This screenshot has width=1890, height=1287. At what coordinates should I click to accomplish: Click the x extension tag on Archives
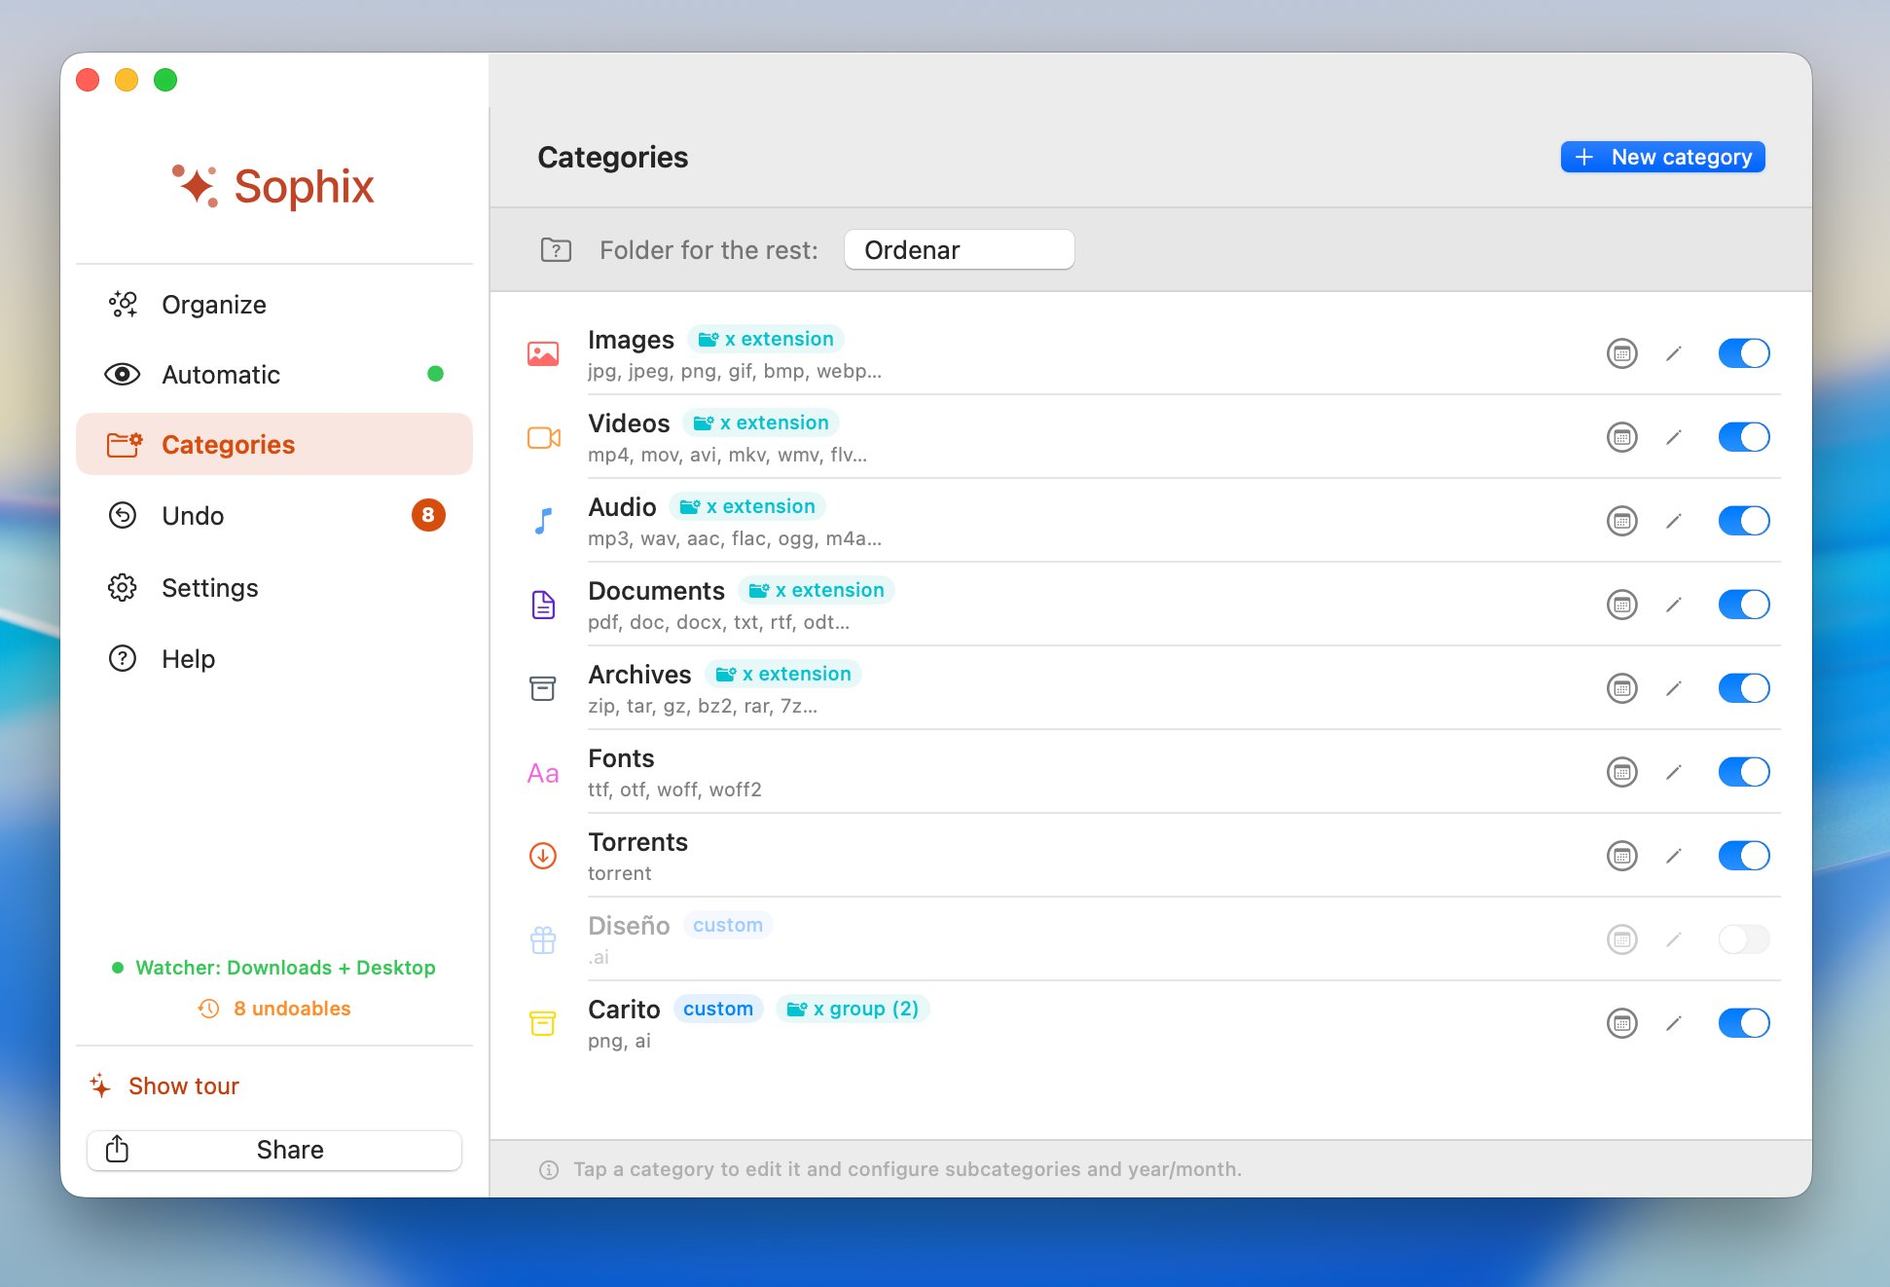[x=783, y=674]
